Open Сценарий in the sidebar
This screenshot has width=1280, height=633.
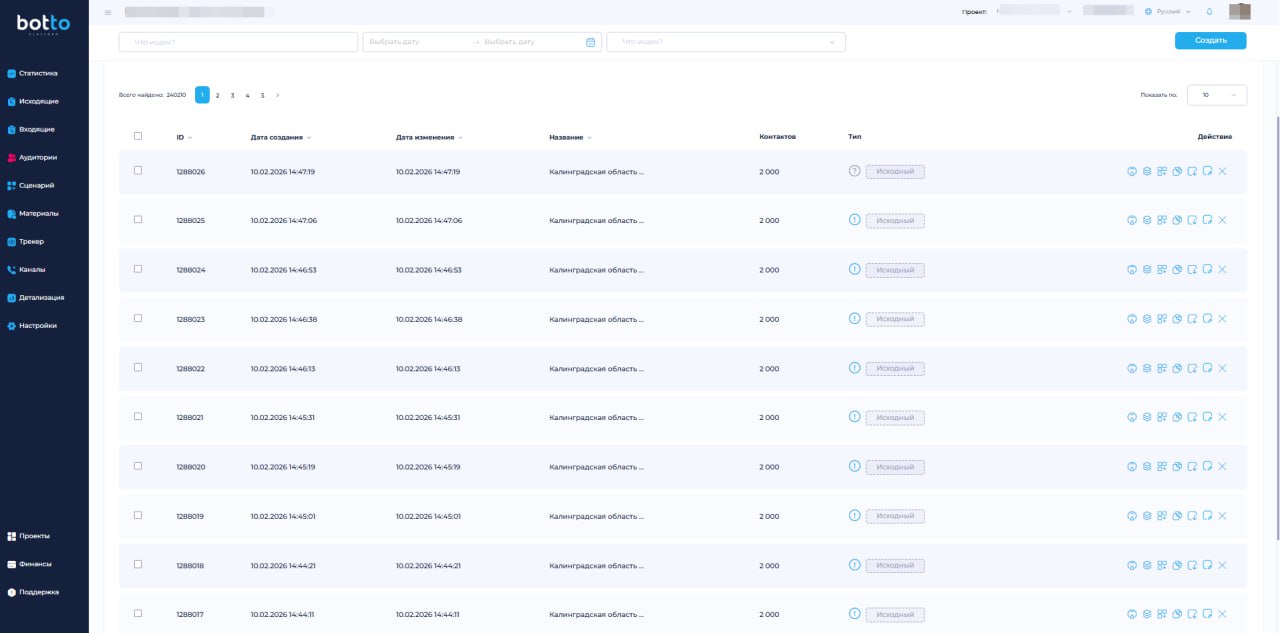[x=36, y=185]
